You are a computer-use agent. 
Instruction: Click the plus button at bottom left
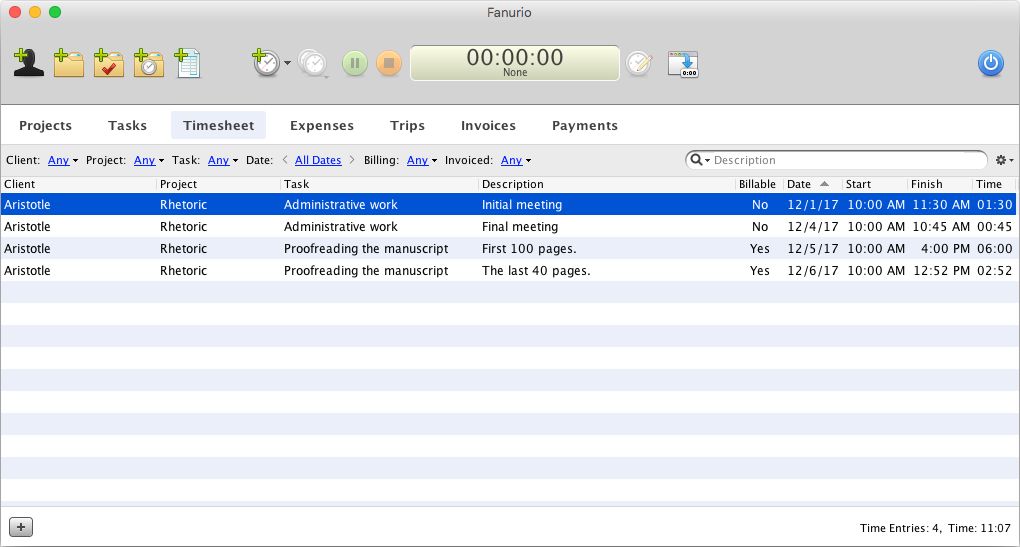21,527
